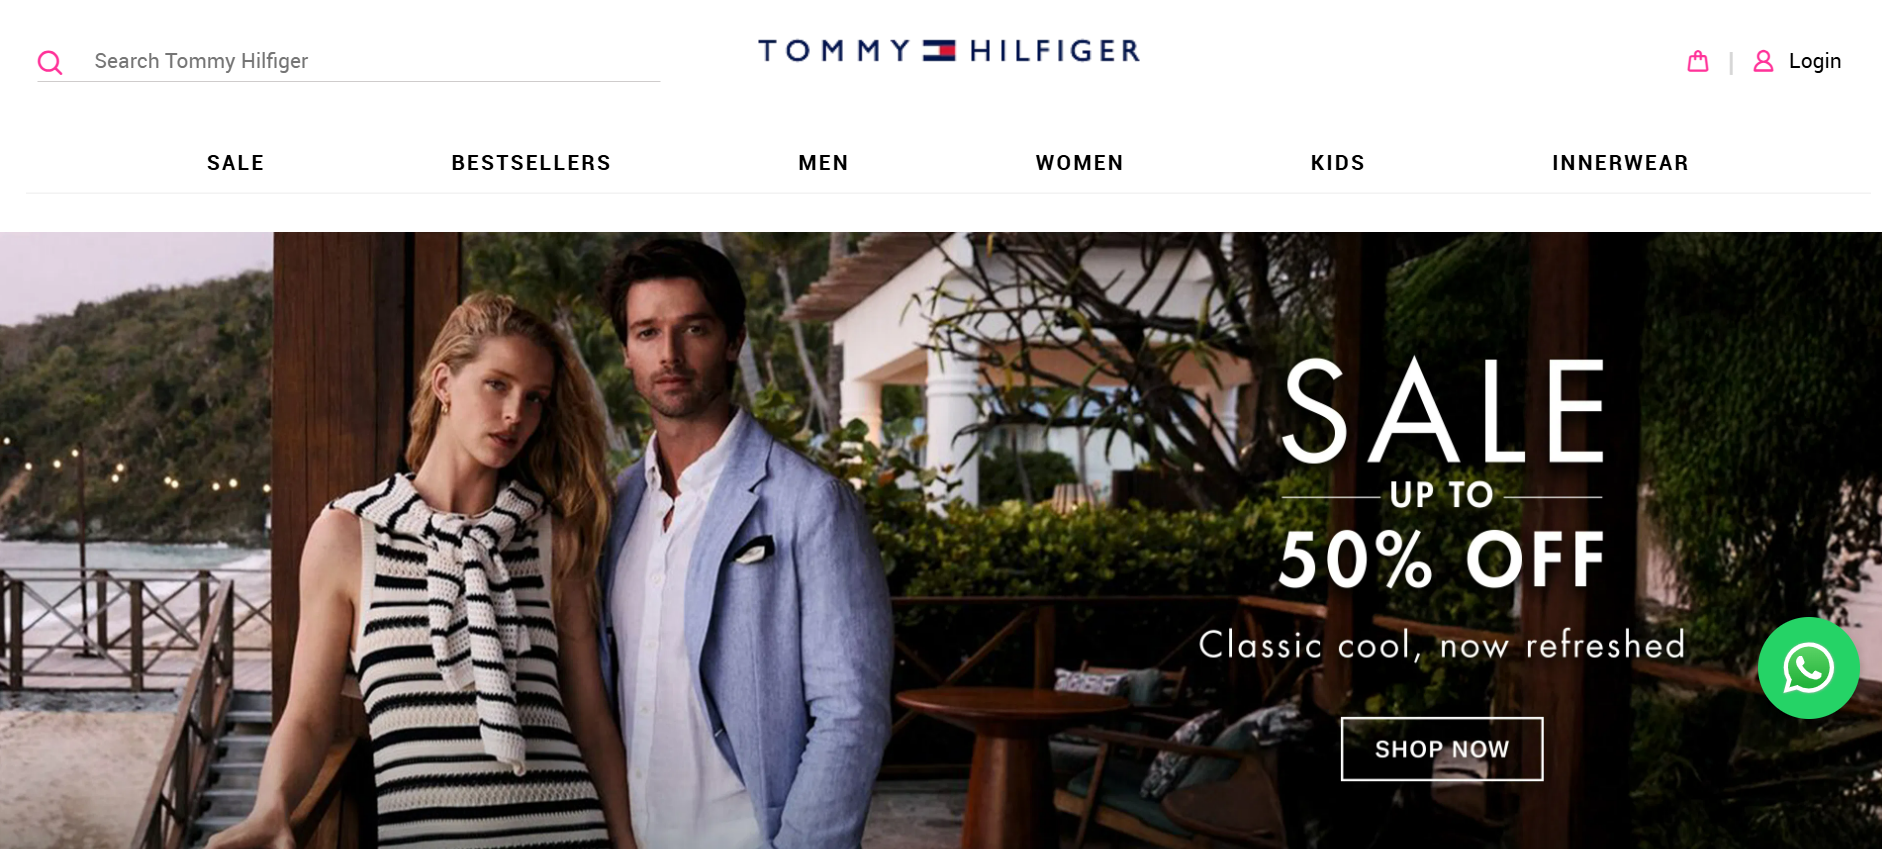The image size is (1882, 849).
Task: Click the UP TO text on the banner
Action: tap(1441, 495)
